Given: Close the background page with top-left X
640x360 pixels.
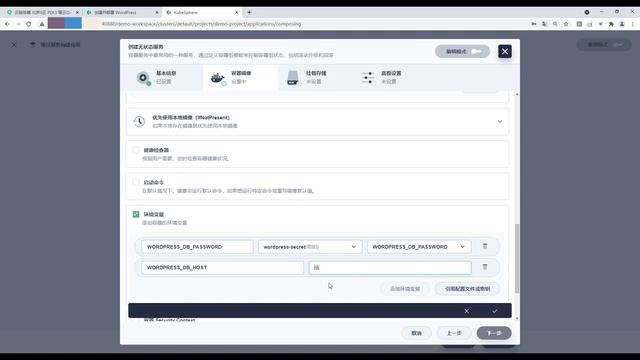Looking at the screenshot, I should (14, 44).
